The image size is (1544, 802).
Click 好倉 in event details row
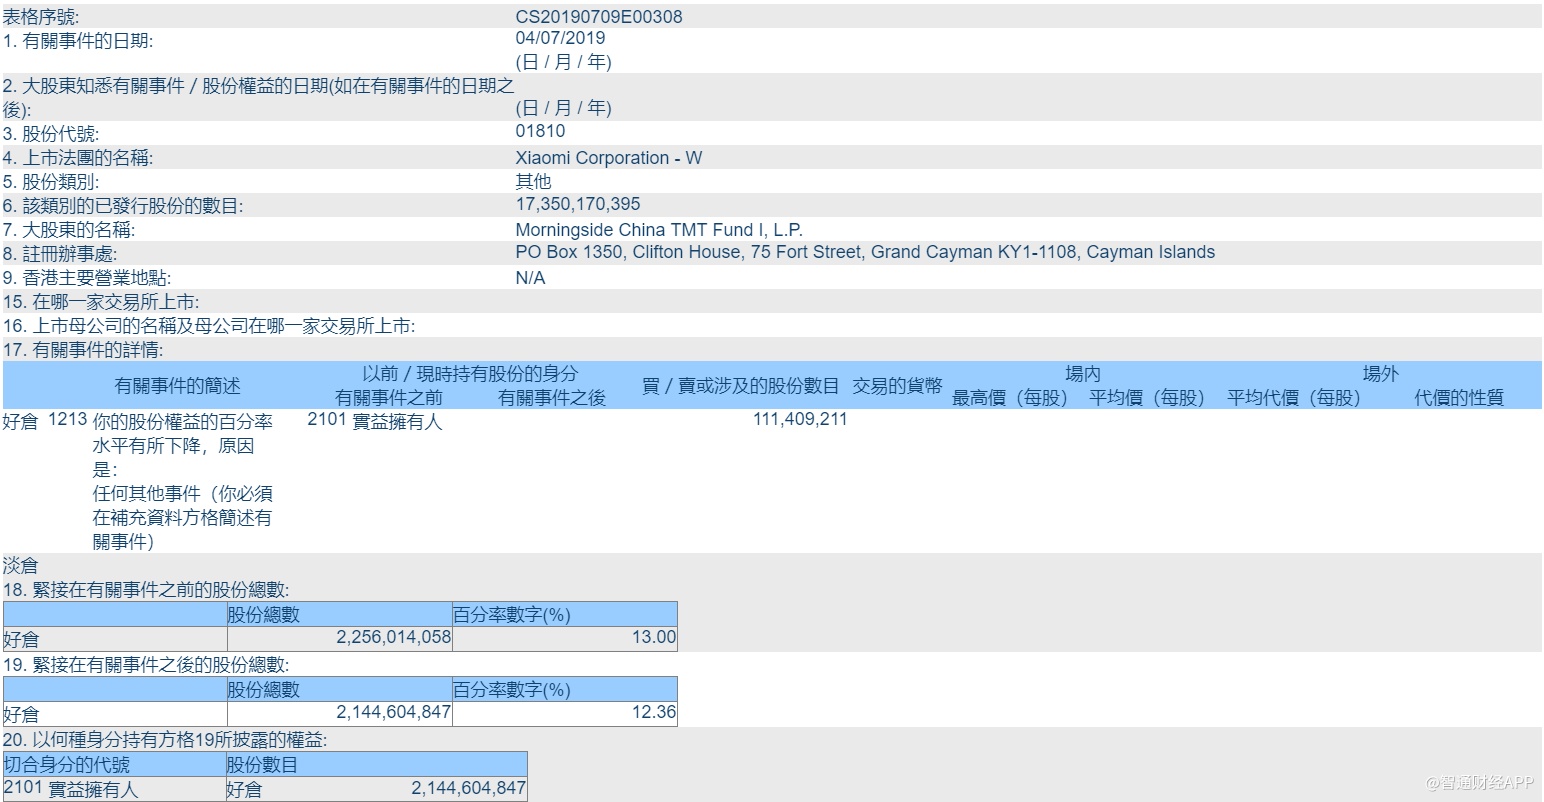[21, 422]
